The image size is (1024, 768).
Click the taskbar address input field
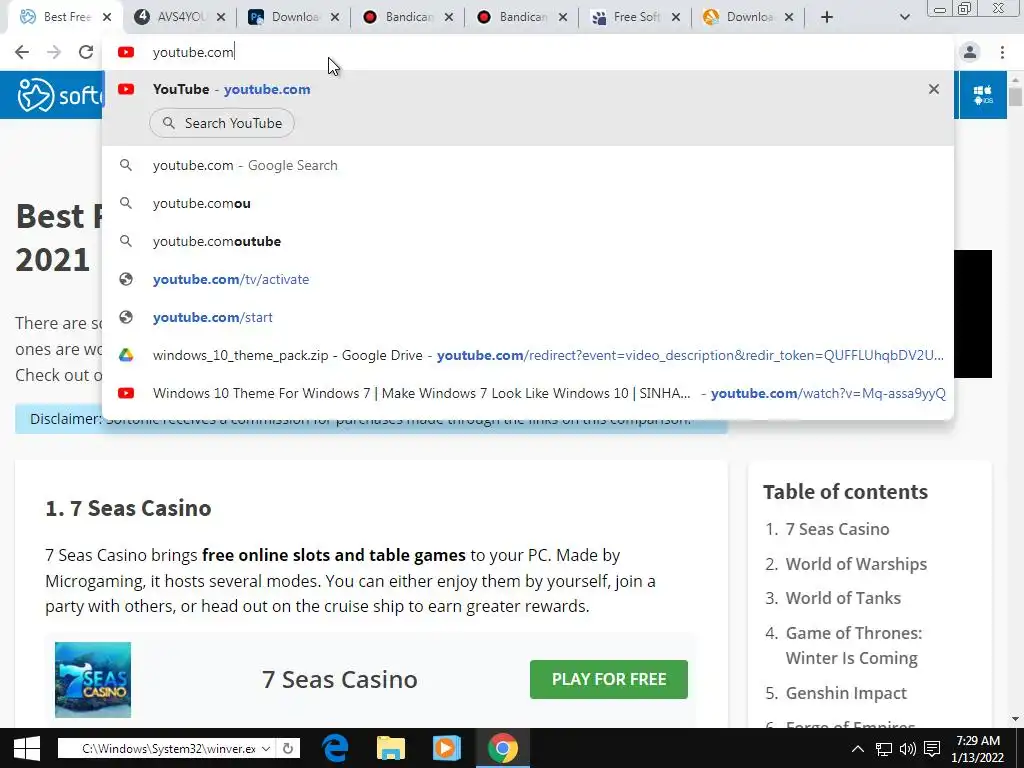[x=167, y=748]
